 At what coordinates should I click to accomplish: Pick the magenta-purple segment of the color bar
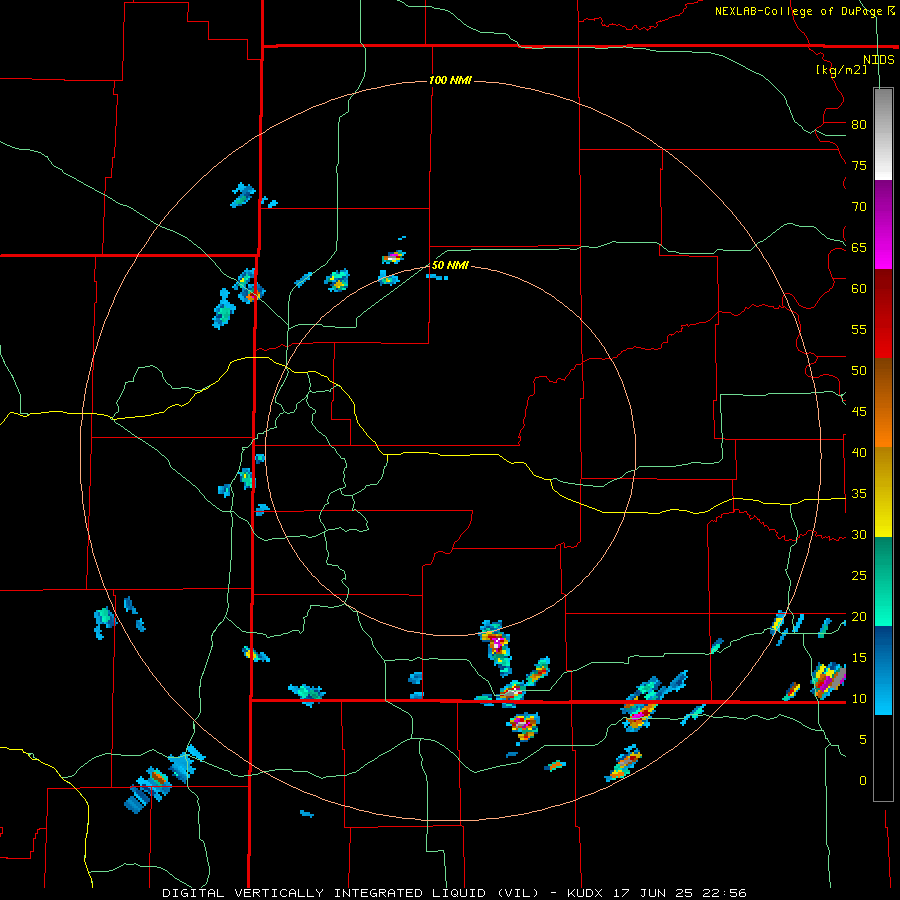point(883,224)
